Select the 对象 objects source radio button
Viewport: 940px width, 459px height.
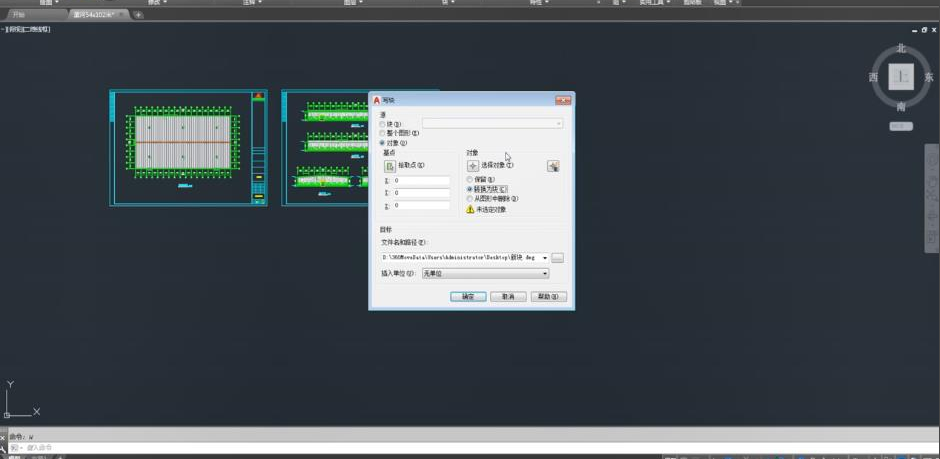point(382,143)
